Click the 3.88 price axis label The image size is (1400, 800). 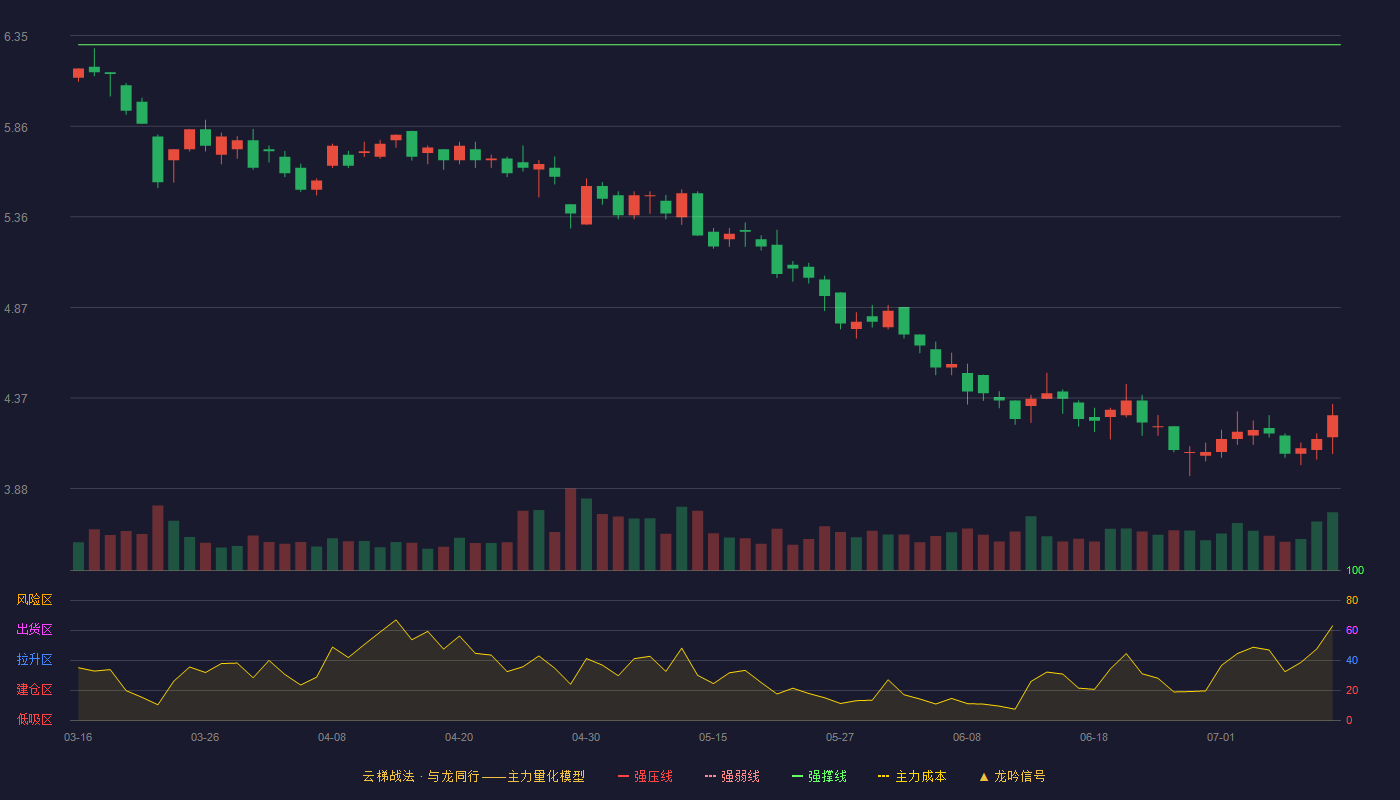(16, 490)
